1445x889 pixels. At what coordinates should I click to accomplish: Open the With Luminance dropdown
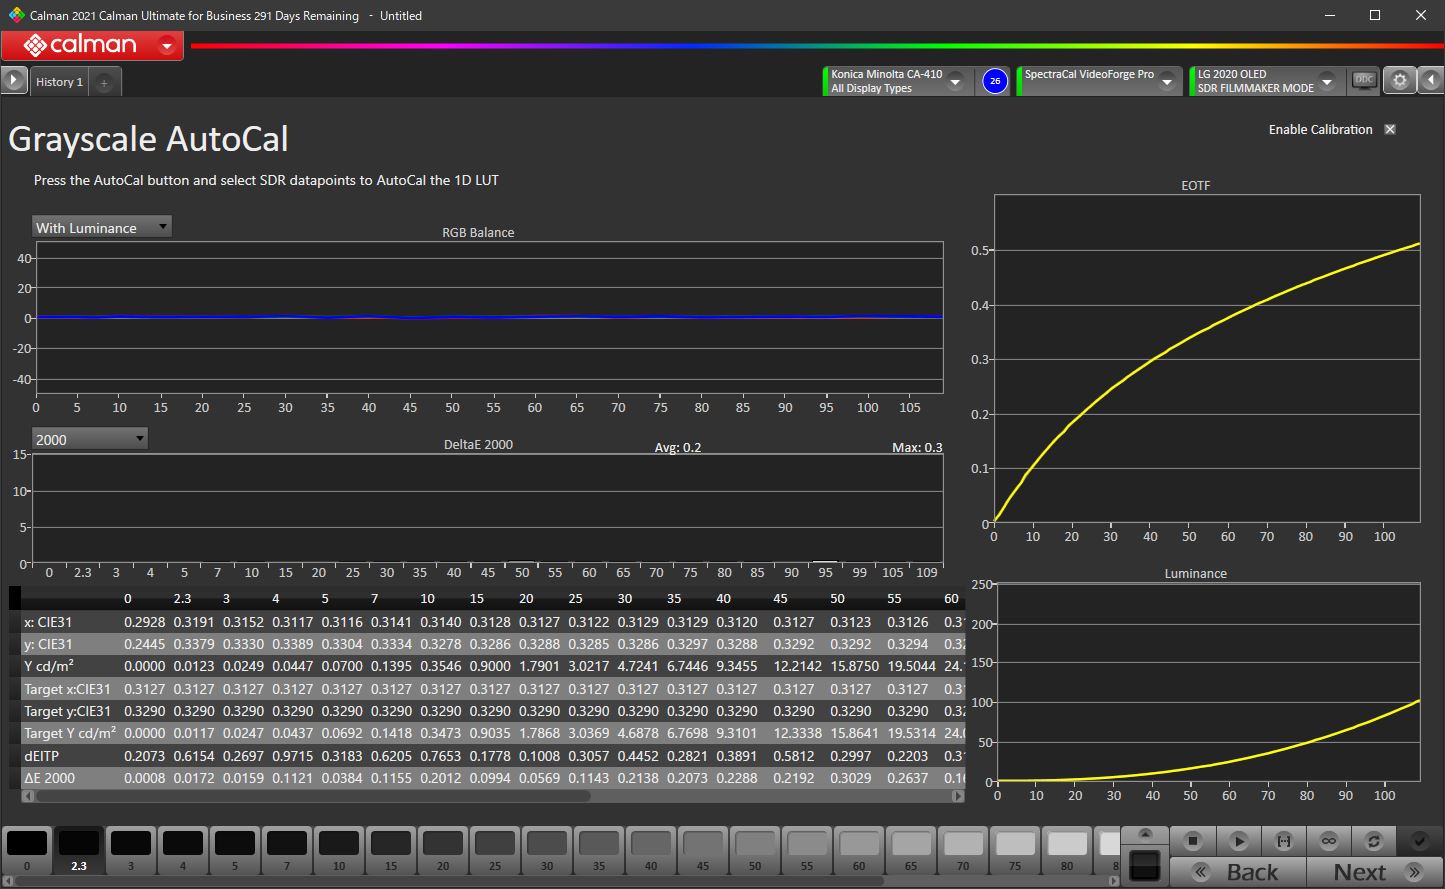pos(101,227)
